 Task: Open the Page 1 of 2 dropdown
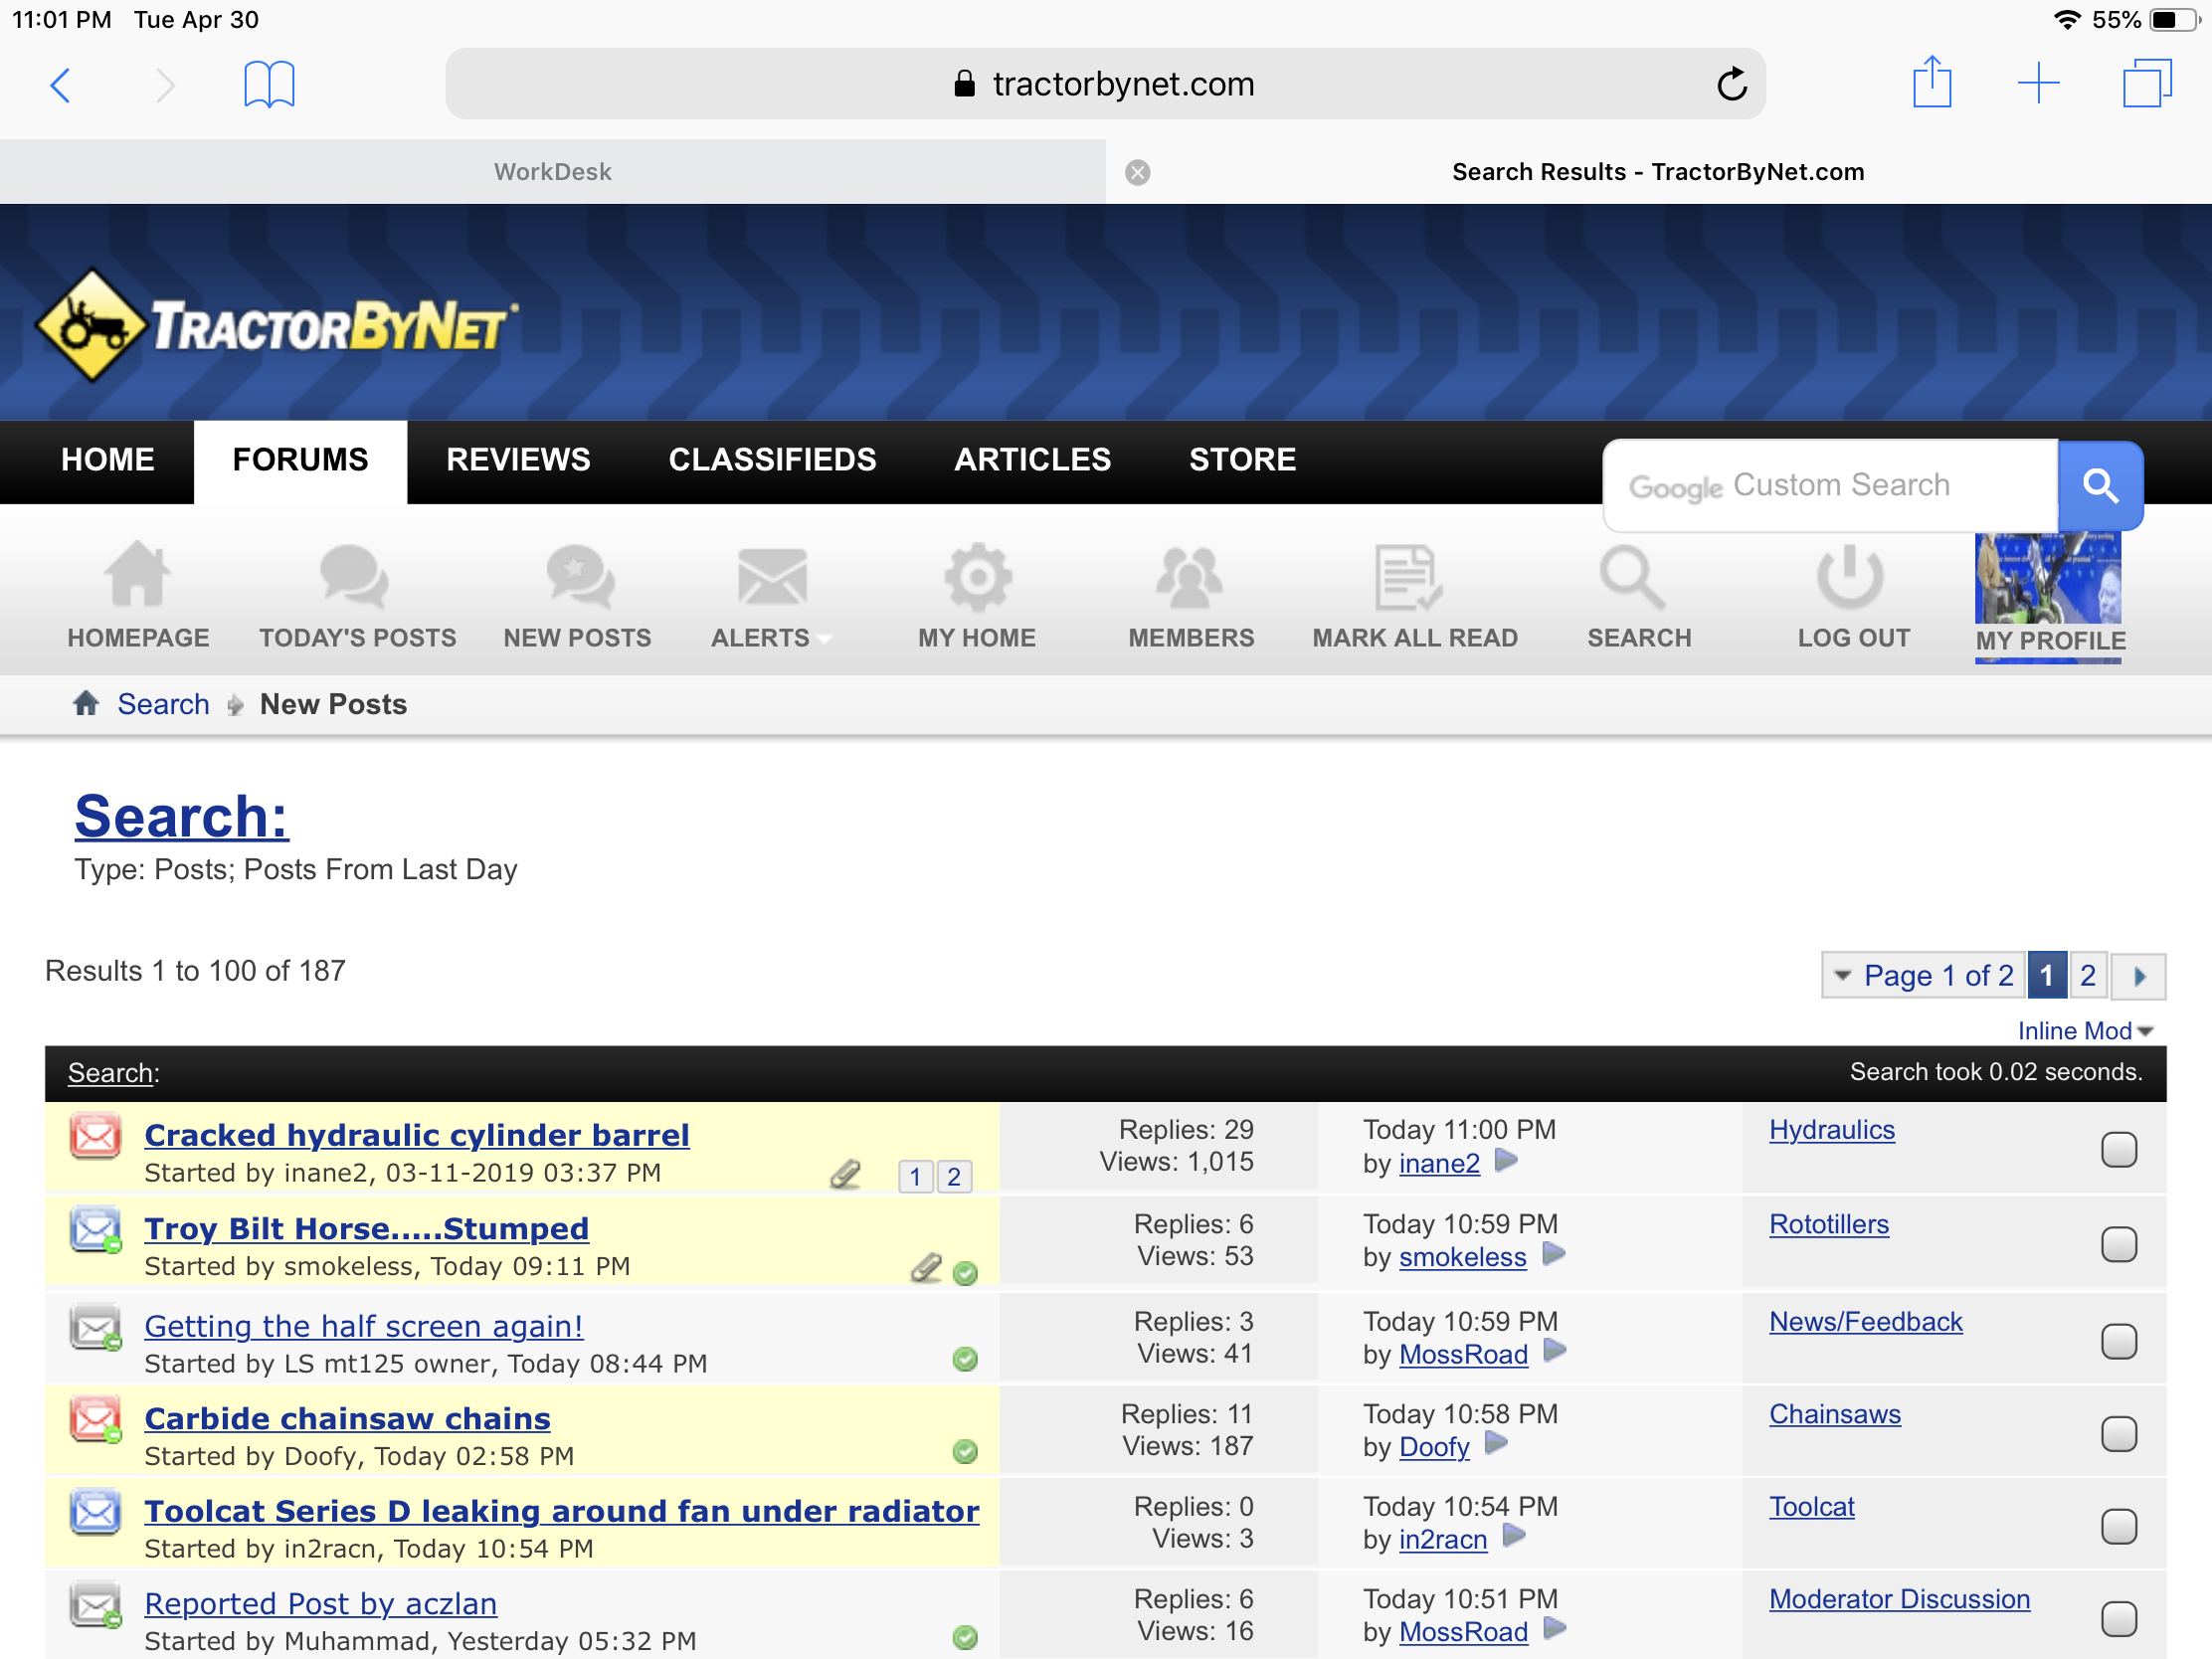pyautogui.click(x=1924, y=976)
